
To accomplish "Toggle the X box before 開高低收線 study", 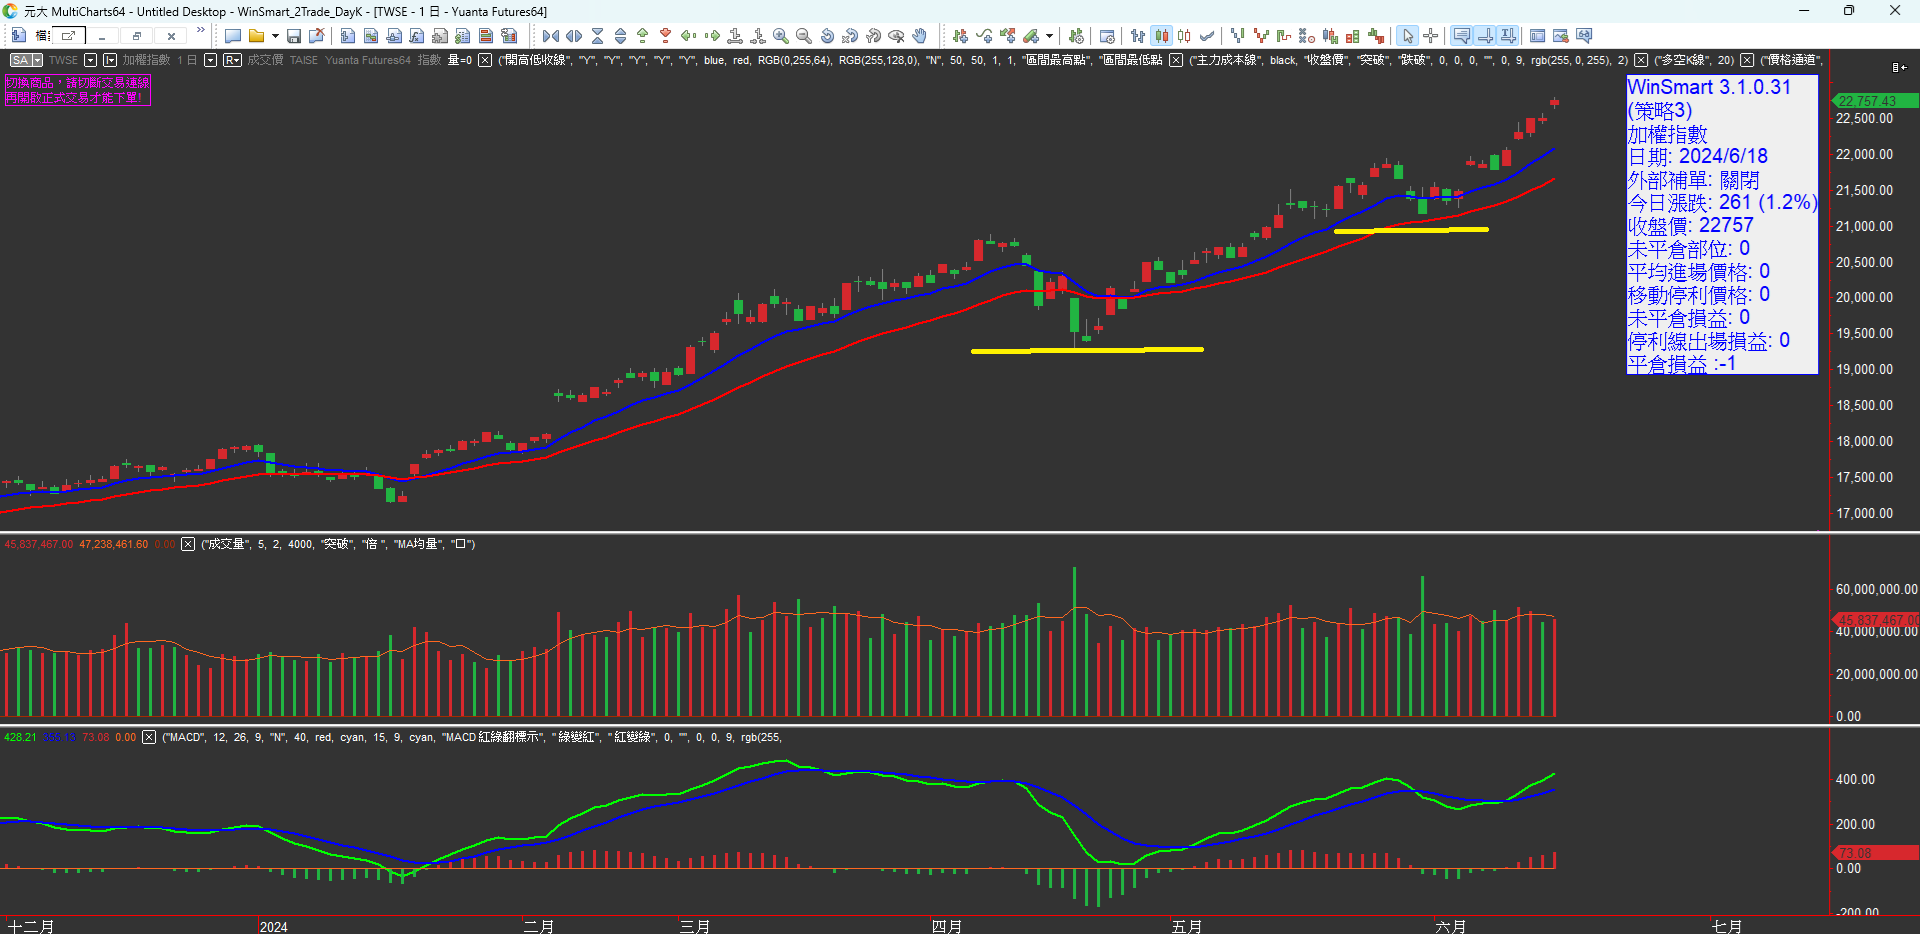I will (x=485, y=60).
